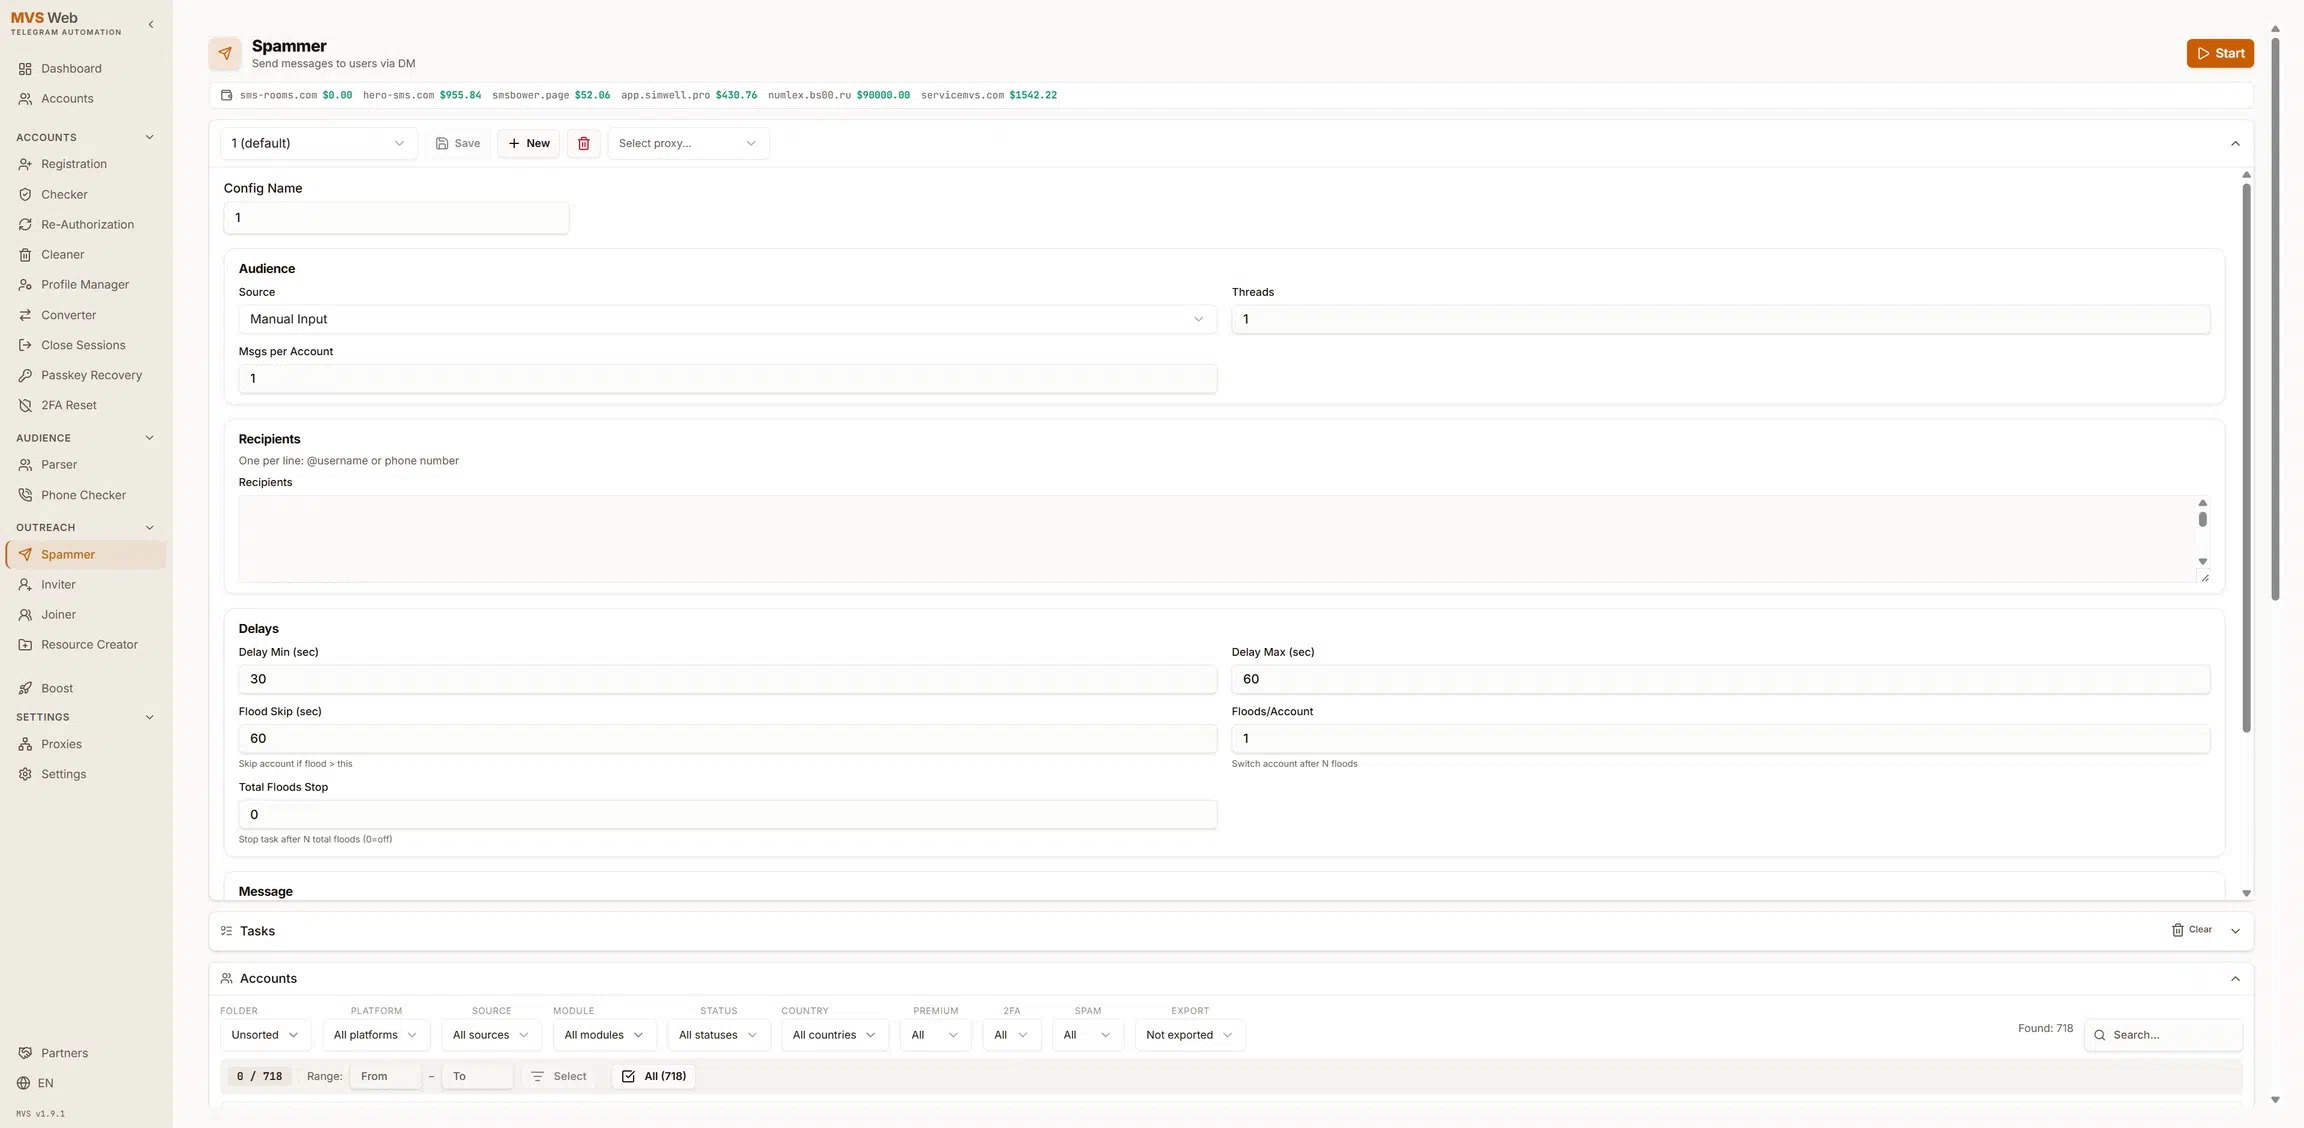This screenshot has height=1128, width=2304.
Task: Click the config form inner scrollbar
Action: pyautogui.click(x=2246, y=458)
